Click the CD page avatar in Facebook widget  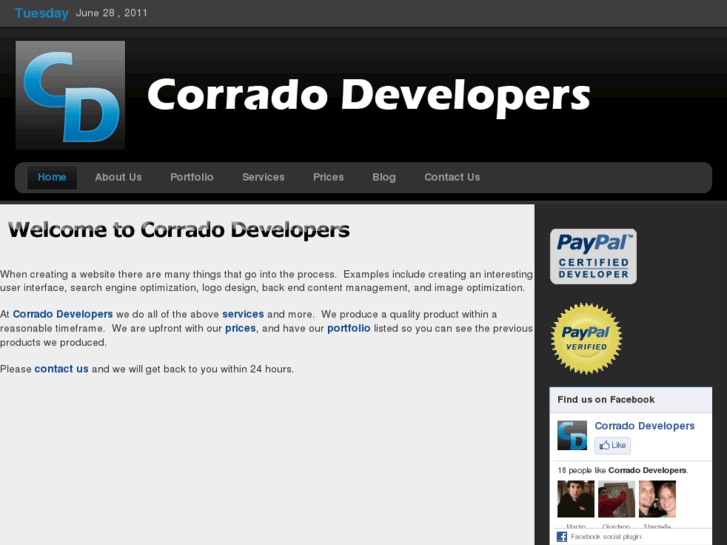click(x=572, y=435)
